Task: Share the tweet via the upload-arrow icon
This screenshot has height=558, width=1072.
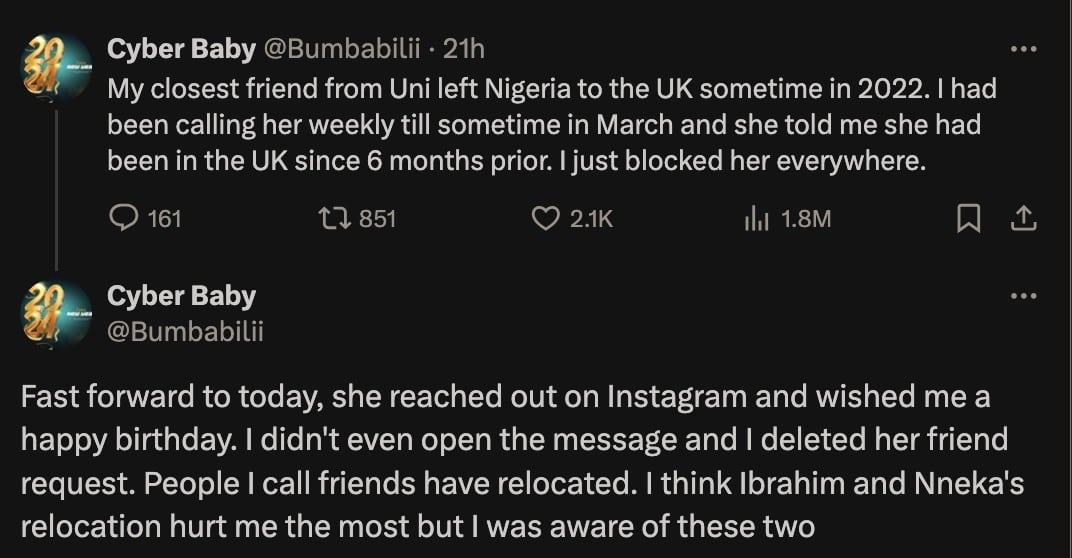Action: pyautogui.click(x=1023, y=218)
